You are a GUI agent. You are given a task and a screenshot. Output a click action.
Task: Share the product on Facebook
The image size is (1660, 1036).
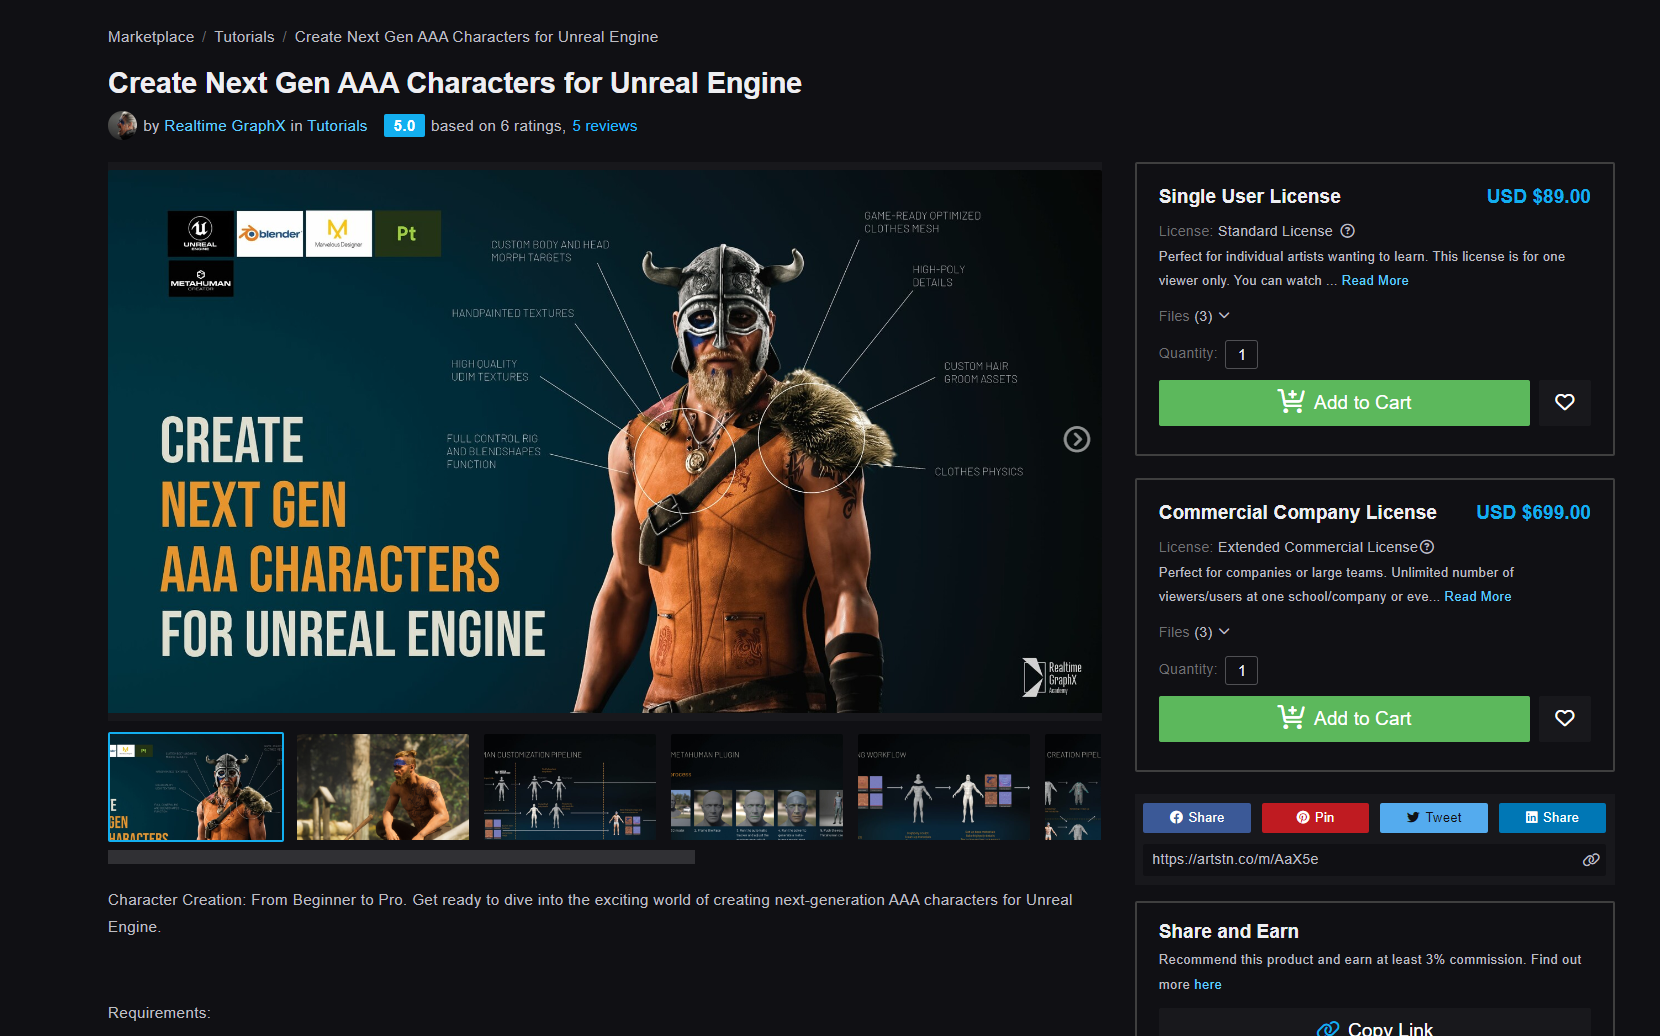pyautogui.click(x=1197, y=818)
